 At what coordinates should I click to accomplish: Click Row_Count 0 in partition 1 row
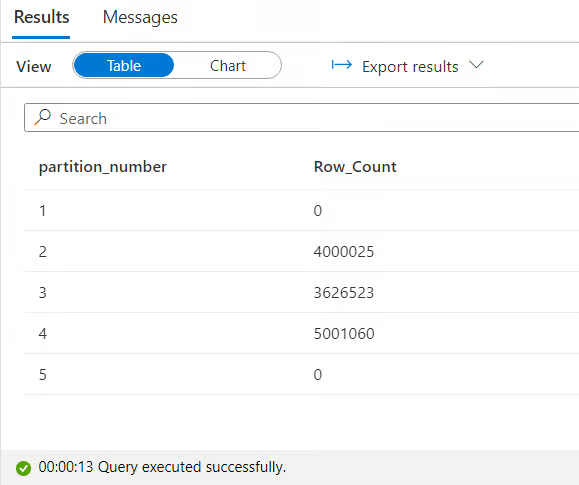[x=318, y=211]
